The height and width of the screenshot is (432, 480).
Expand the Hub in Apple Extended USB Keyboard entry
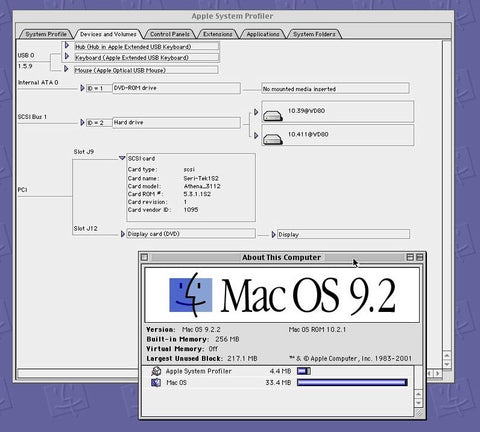coord(67,45)
